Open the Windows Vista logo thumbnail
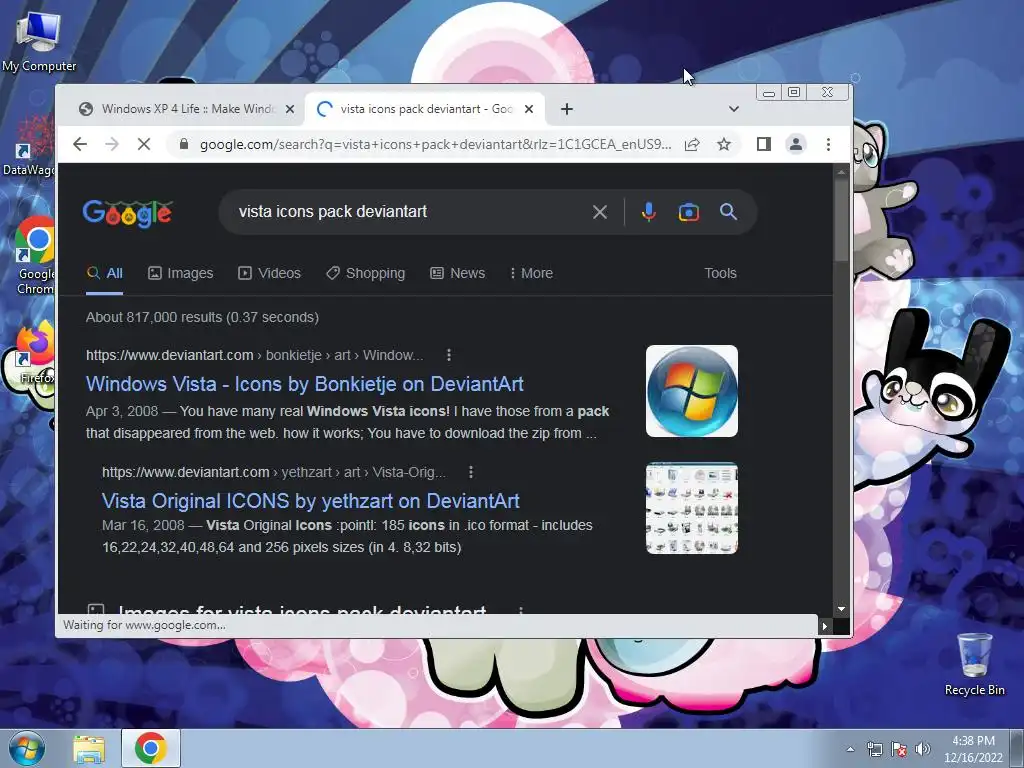Screen dimensions: 1024x768 pyautogui.click(x=692, y=391)
